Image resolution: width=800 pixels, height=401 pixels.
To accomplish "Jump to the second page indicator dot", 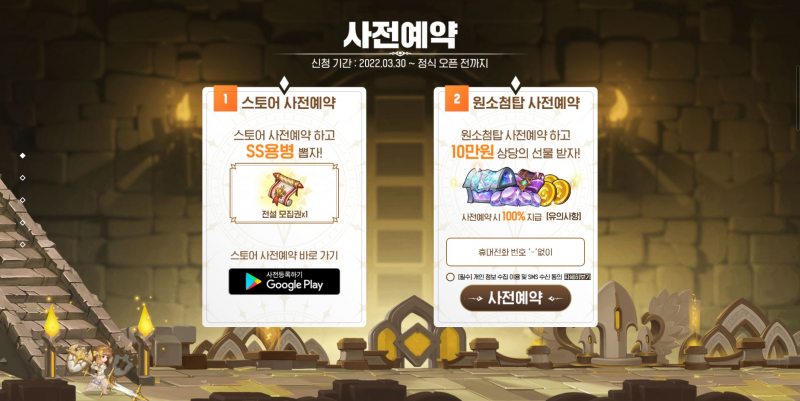I will click(x=22, y=178).
